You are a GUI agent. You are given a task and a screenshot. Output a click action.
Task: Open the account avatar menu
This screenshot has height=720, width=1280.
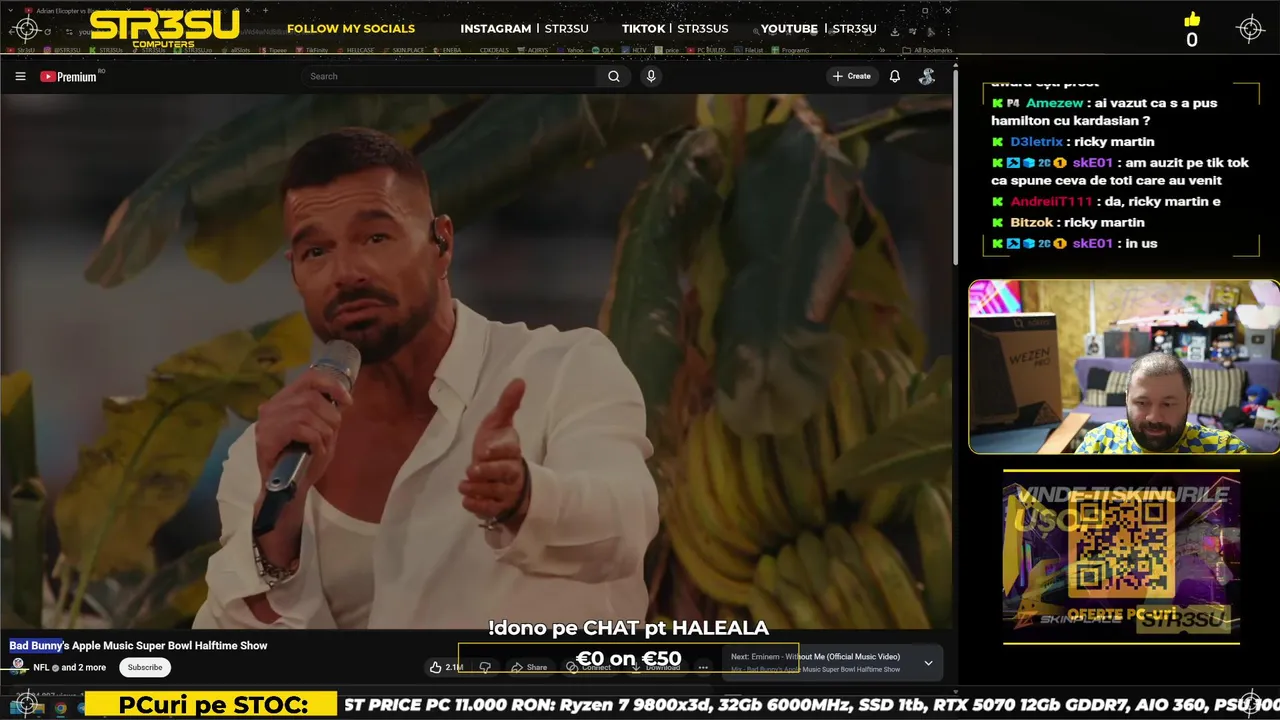[x=927, y=76]
